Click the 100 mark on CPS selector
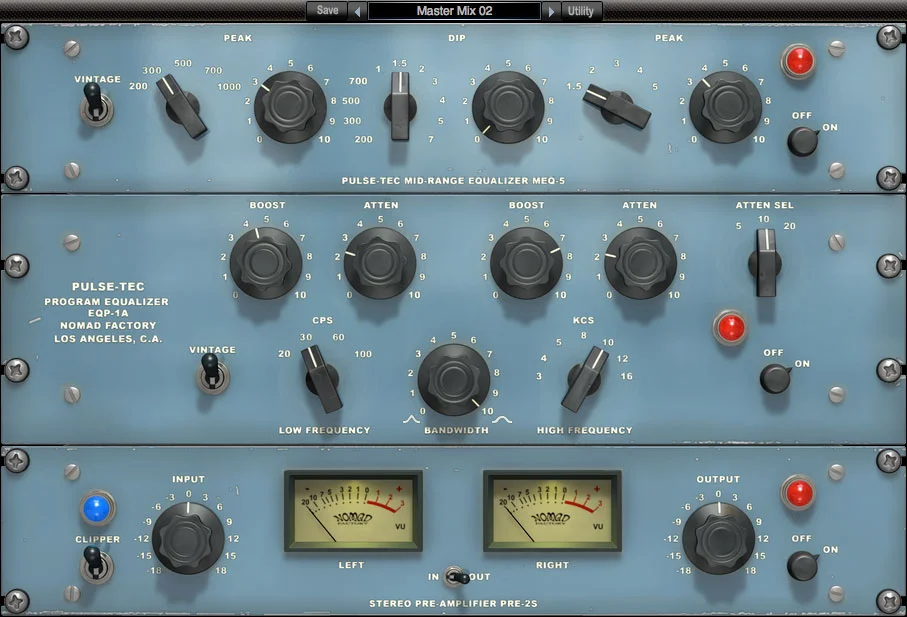The height and width of the screenshot is (617, 907). click(363, 354)
